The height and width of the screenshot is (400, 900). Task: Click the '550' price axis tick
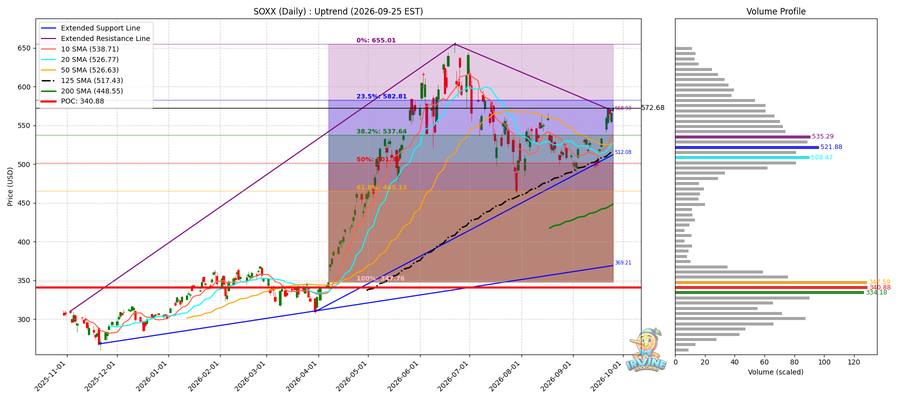(x=25, y=126)
